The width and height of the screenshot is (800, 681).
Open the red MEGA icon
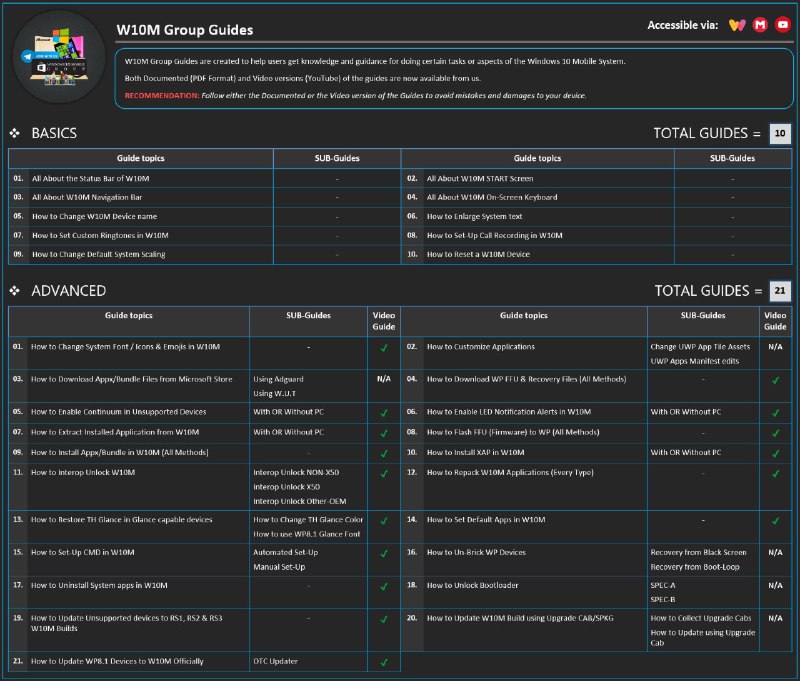click(760, 24)
